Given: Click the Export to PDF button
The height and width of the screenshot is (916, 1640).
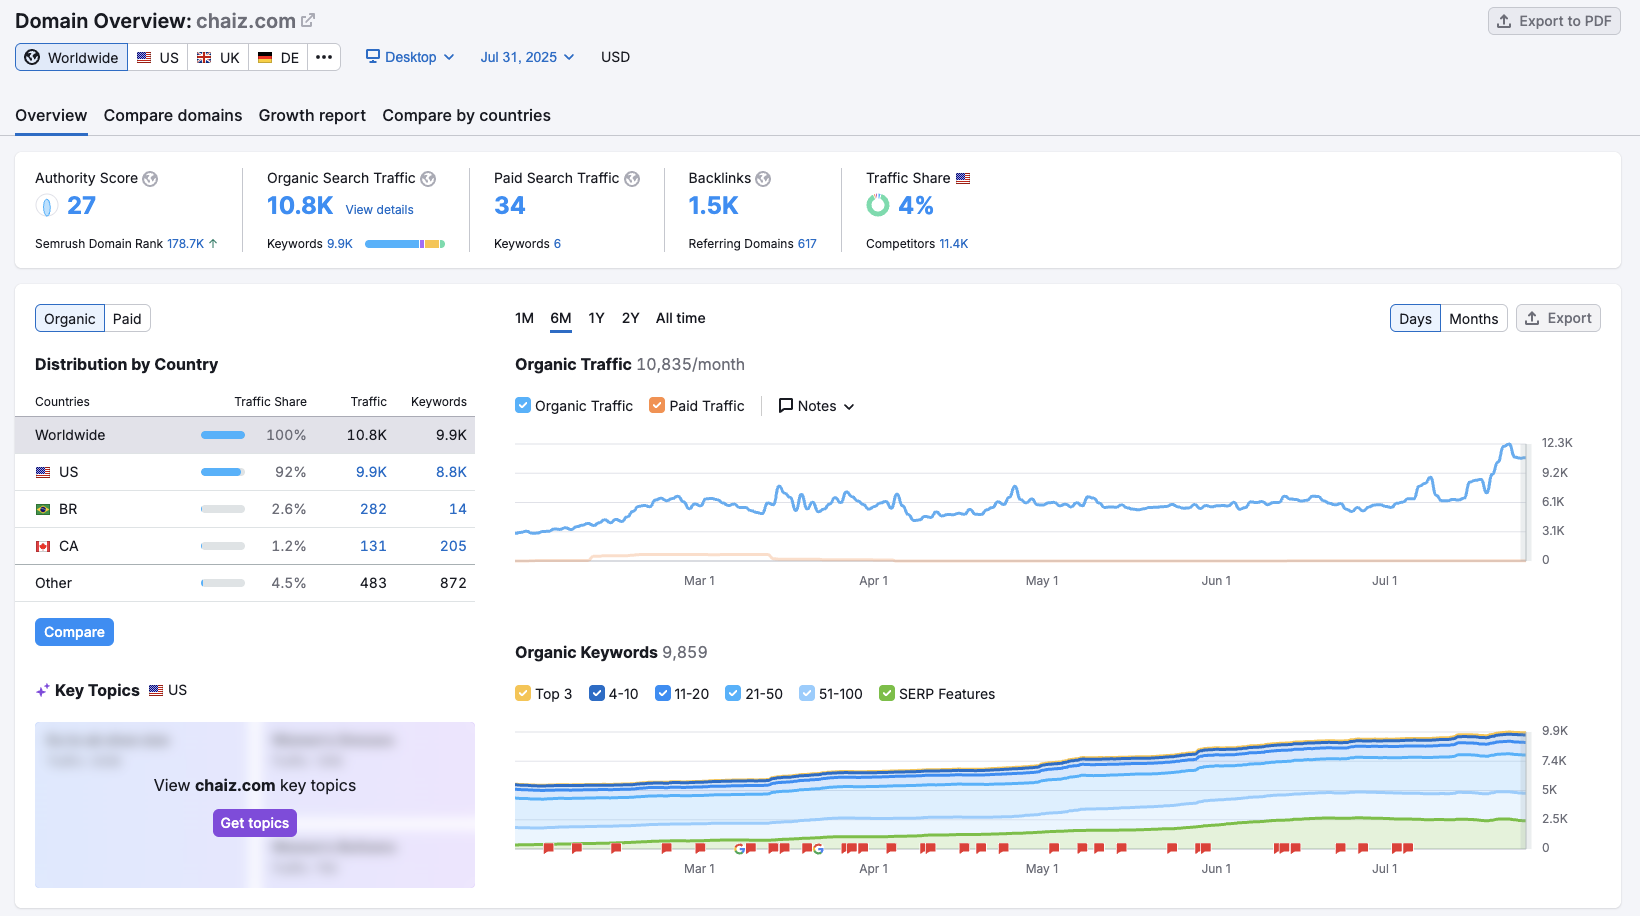Looking at the screenshot, I should point(1554,21).
